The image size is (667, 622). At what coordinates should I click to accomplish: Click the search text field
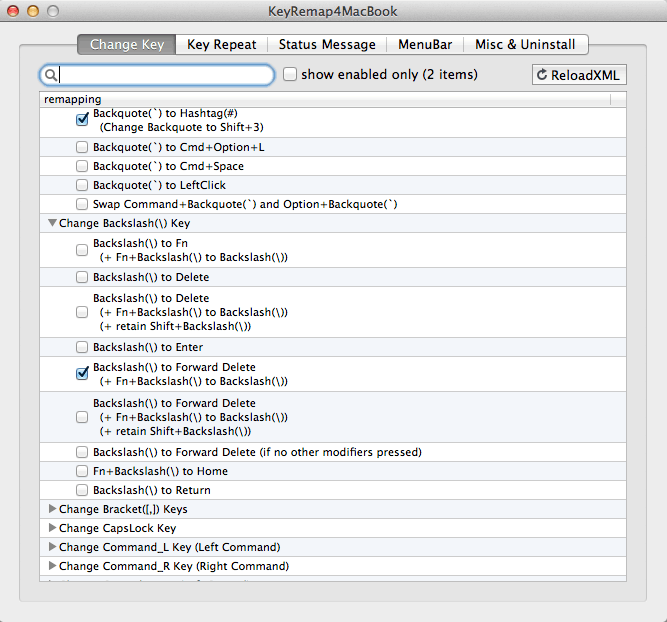[x=157, y=75]
